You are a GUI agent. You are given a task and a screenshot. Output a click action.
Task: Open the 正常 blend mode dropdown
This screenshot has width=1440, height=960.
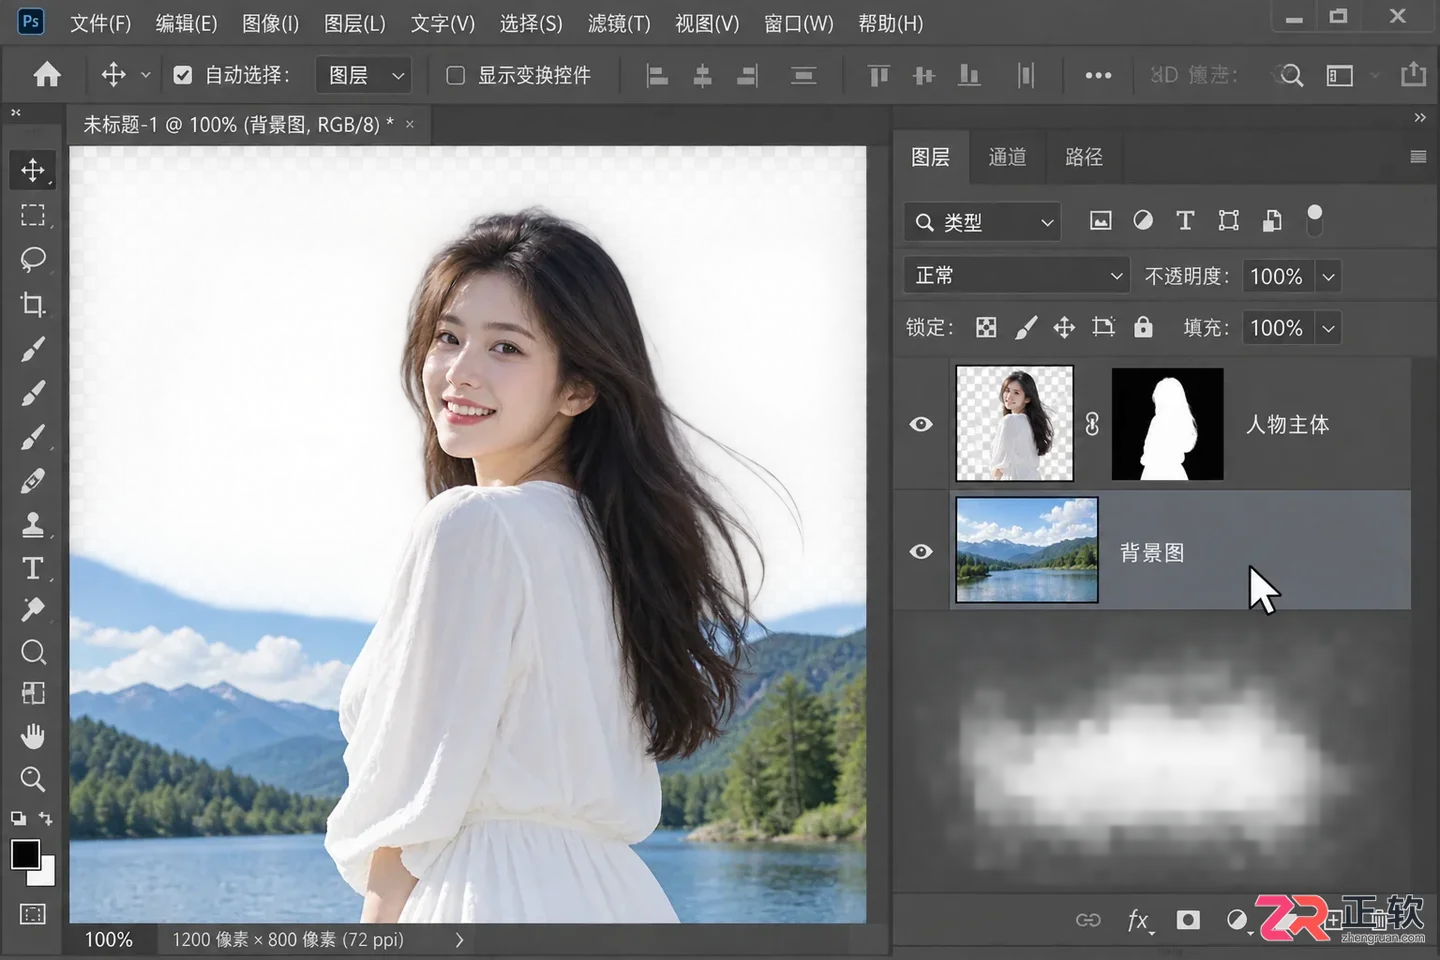pos(1017,275)
